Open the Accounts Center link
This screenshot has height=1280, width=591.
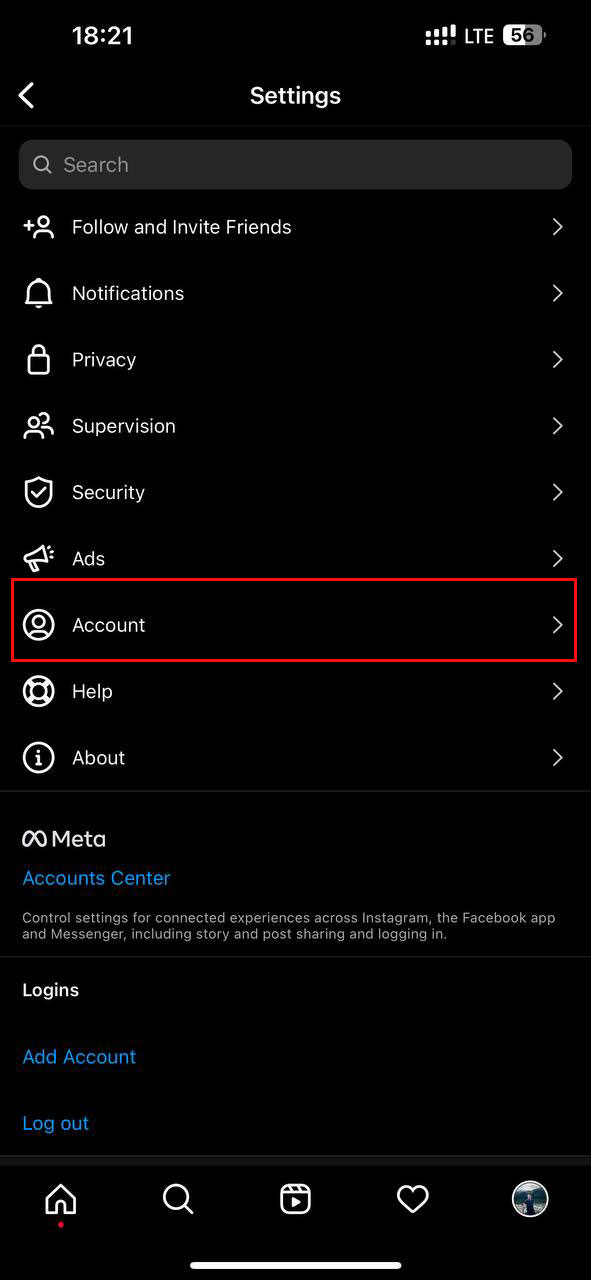(x=96, y=878)
